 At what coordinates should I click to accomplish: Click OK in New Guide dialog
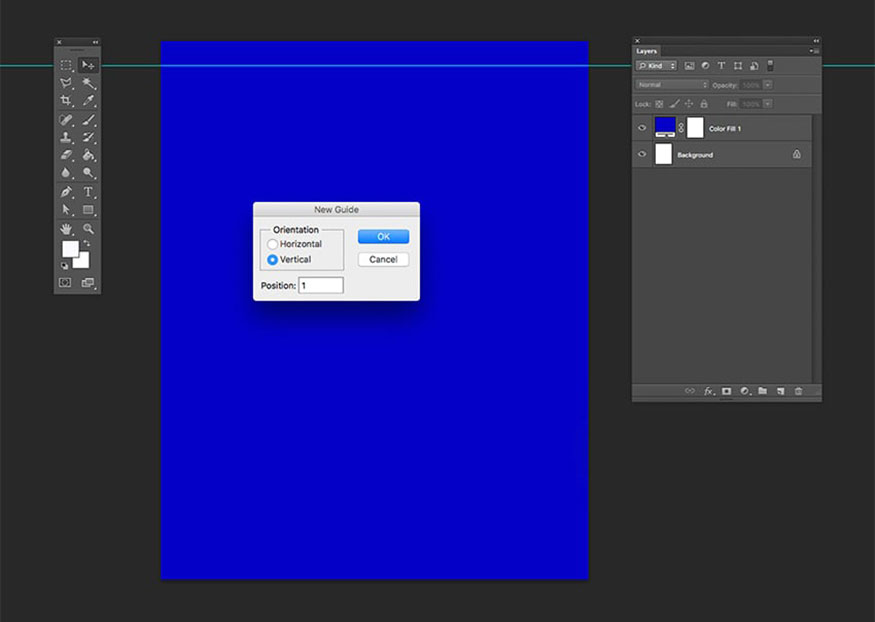[383, 237]
